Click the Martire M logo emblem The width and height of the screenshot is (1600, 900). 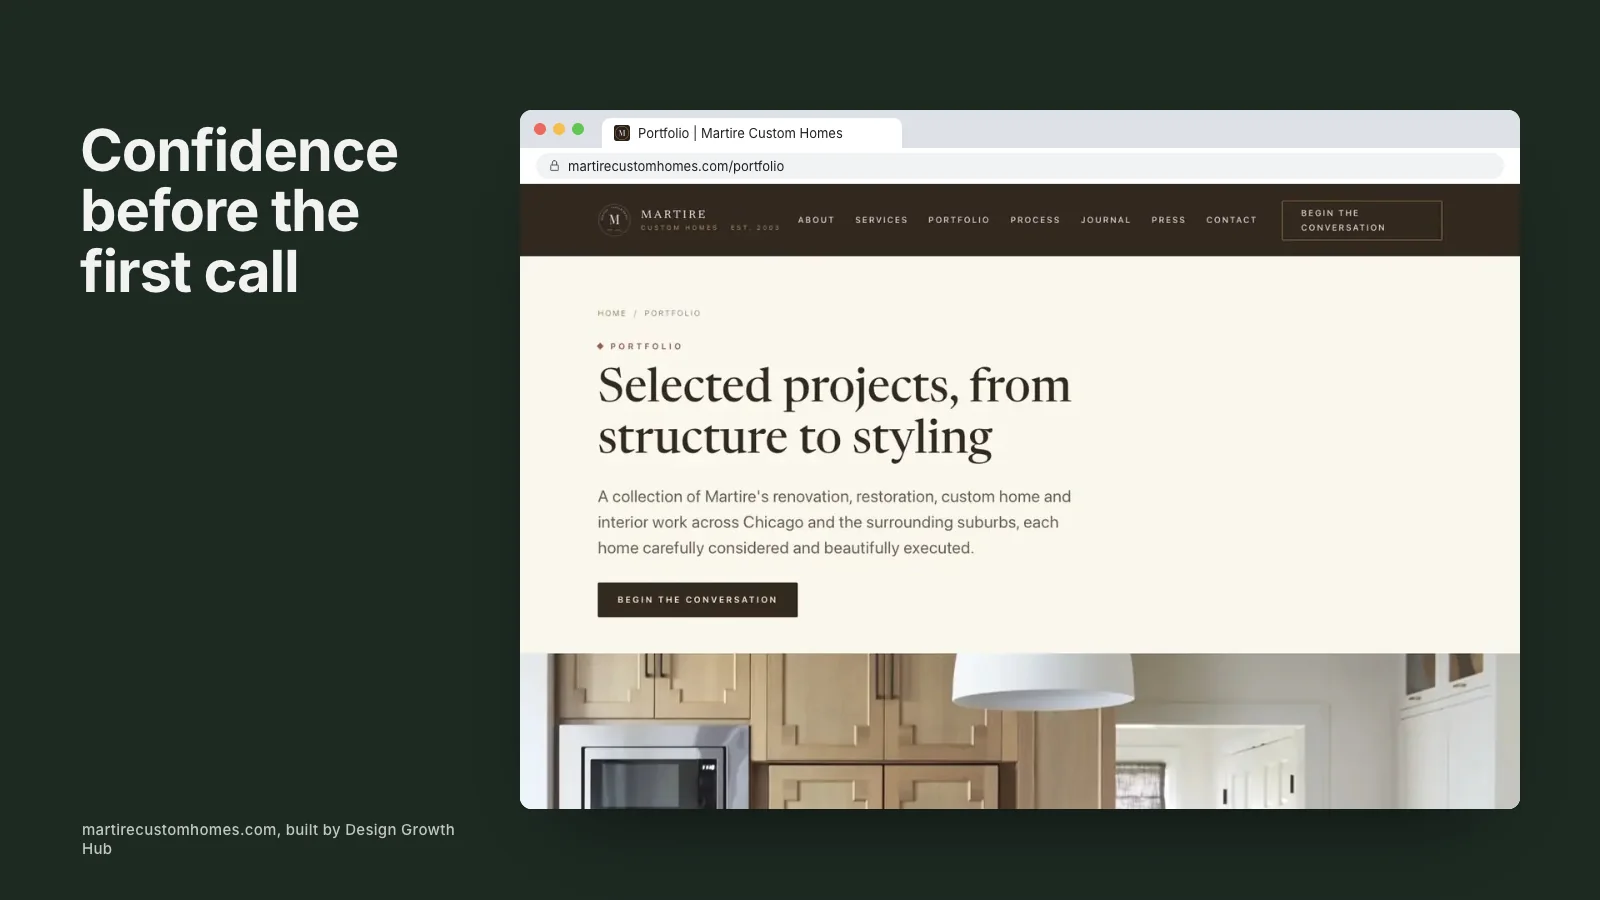(614, 220)
